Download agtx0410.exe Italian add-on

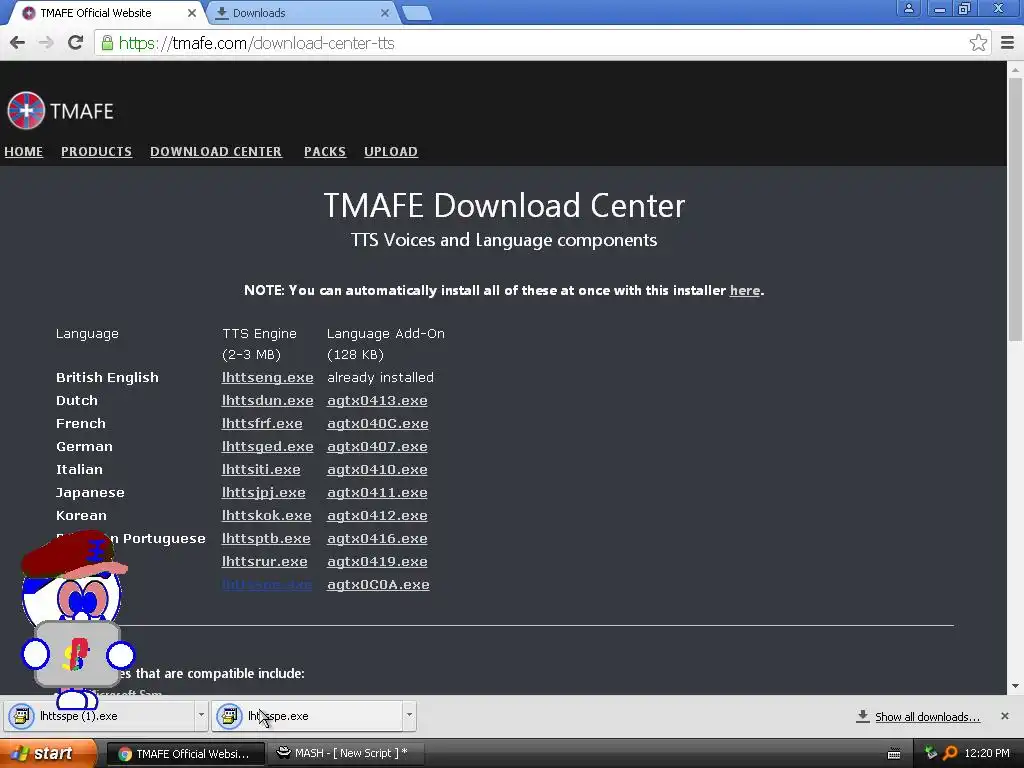tap(377, 470)
